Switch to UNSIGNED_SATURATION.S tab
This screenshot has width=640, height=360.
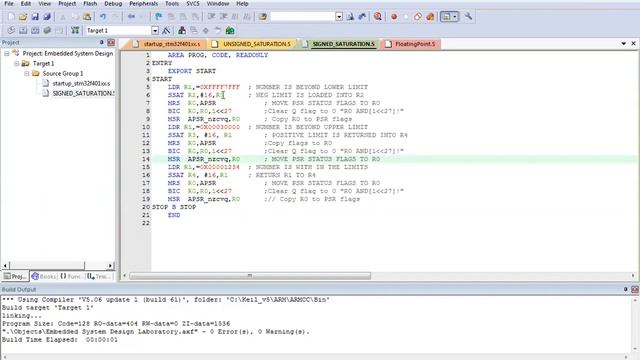(253, 44)
